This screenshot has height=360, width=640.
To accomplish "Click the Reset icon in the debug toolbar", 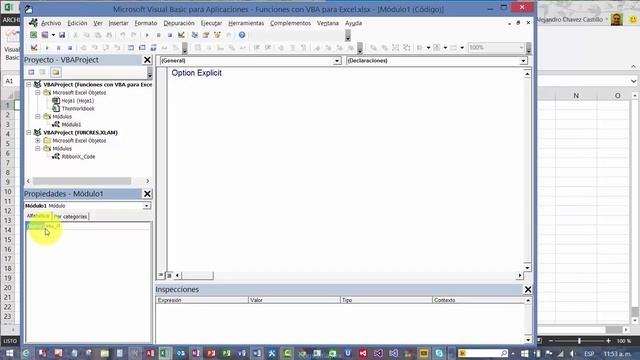I will [70, 48].
